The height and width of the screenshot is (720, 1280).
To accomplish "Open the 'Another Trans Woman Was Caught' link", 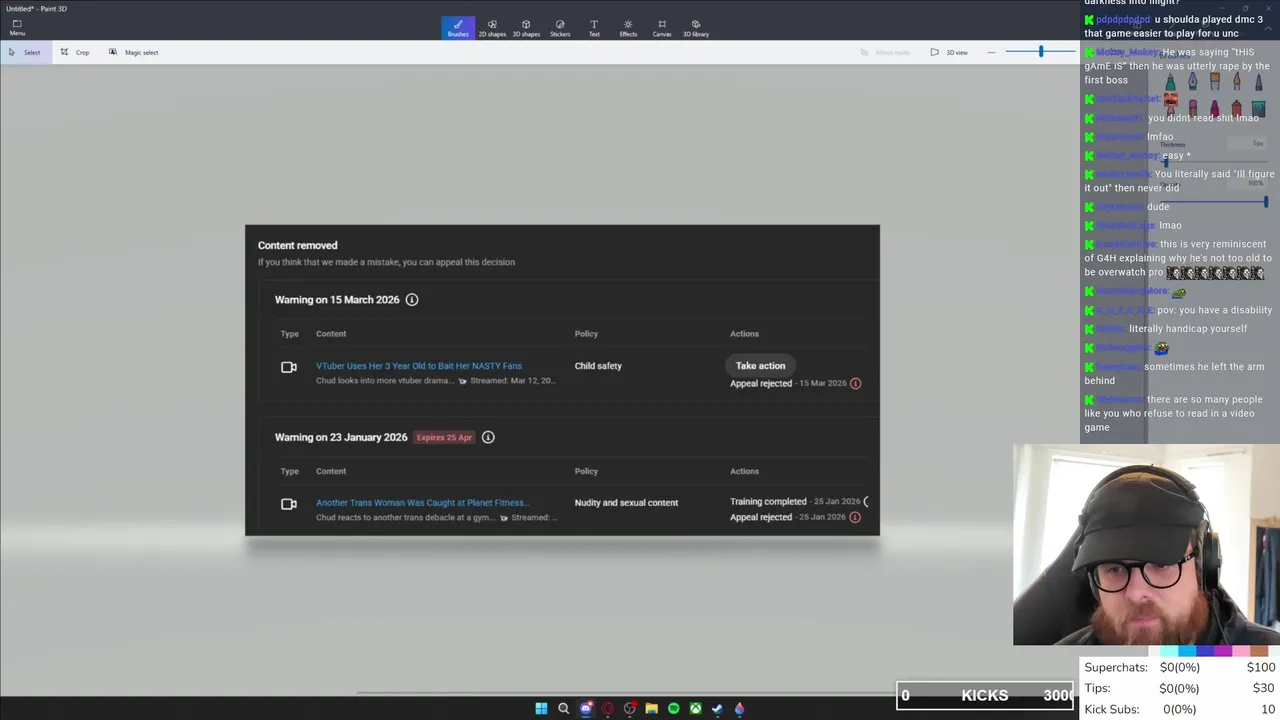I will point(423,503).
